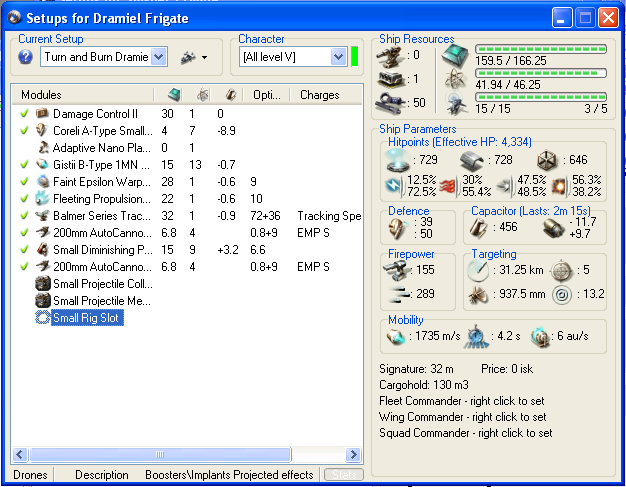
Task: Click the targeting range icon showing 31.25 km
Action: pos(478,270)
